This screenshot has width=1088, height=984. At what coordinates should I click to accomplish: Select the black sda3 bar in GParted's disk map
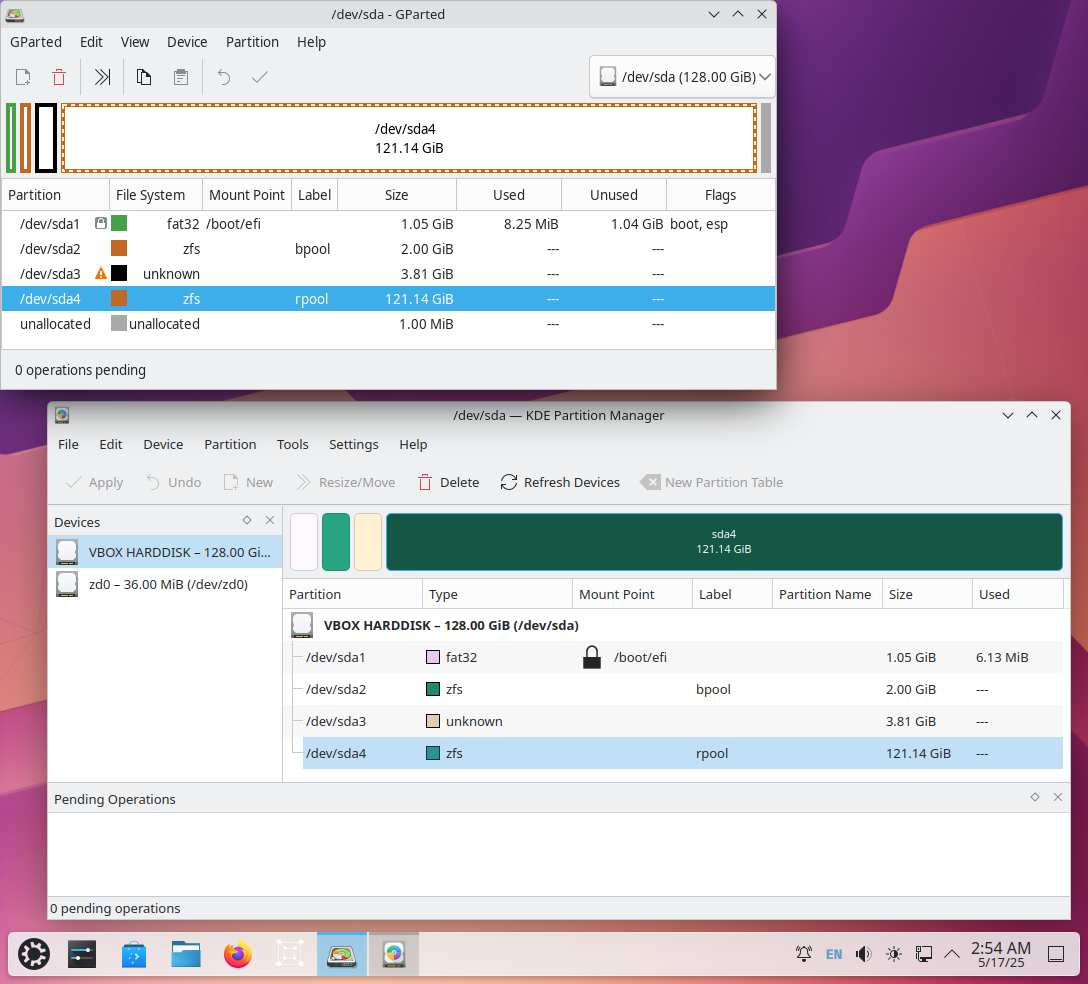46,138
